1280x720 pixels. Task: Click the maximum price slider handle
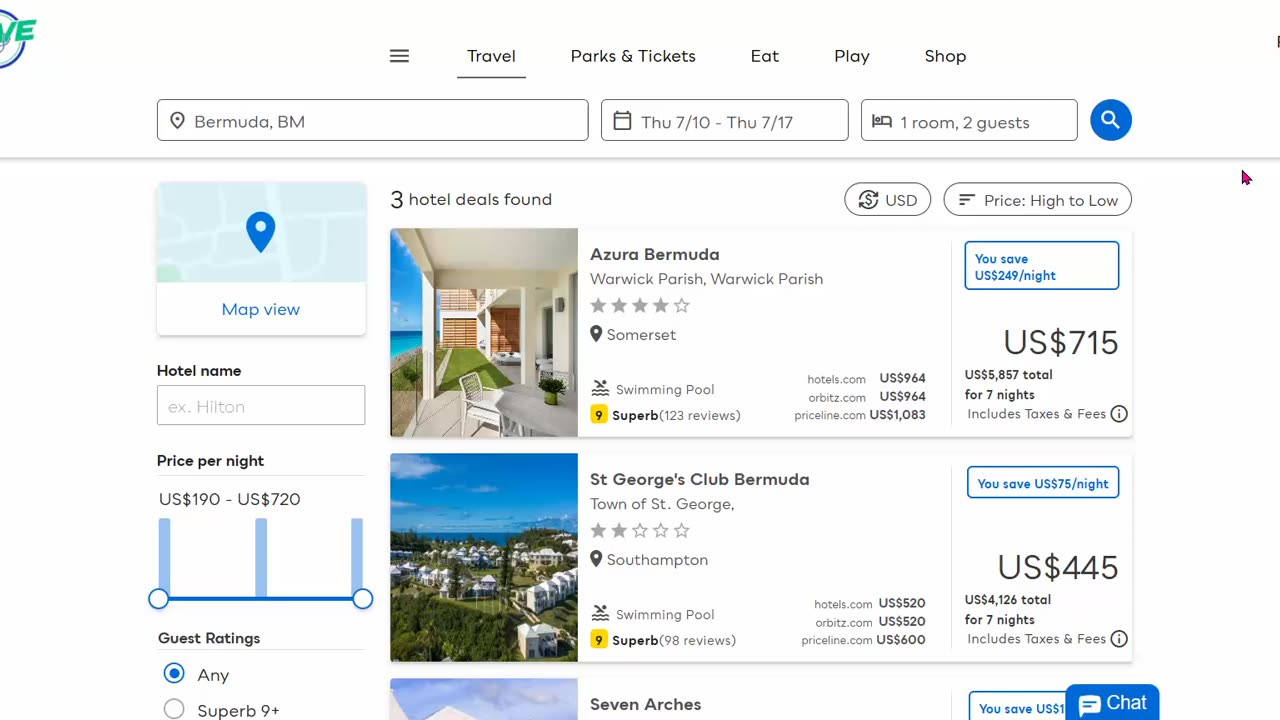pos(362,599)
